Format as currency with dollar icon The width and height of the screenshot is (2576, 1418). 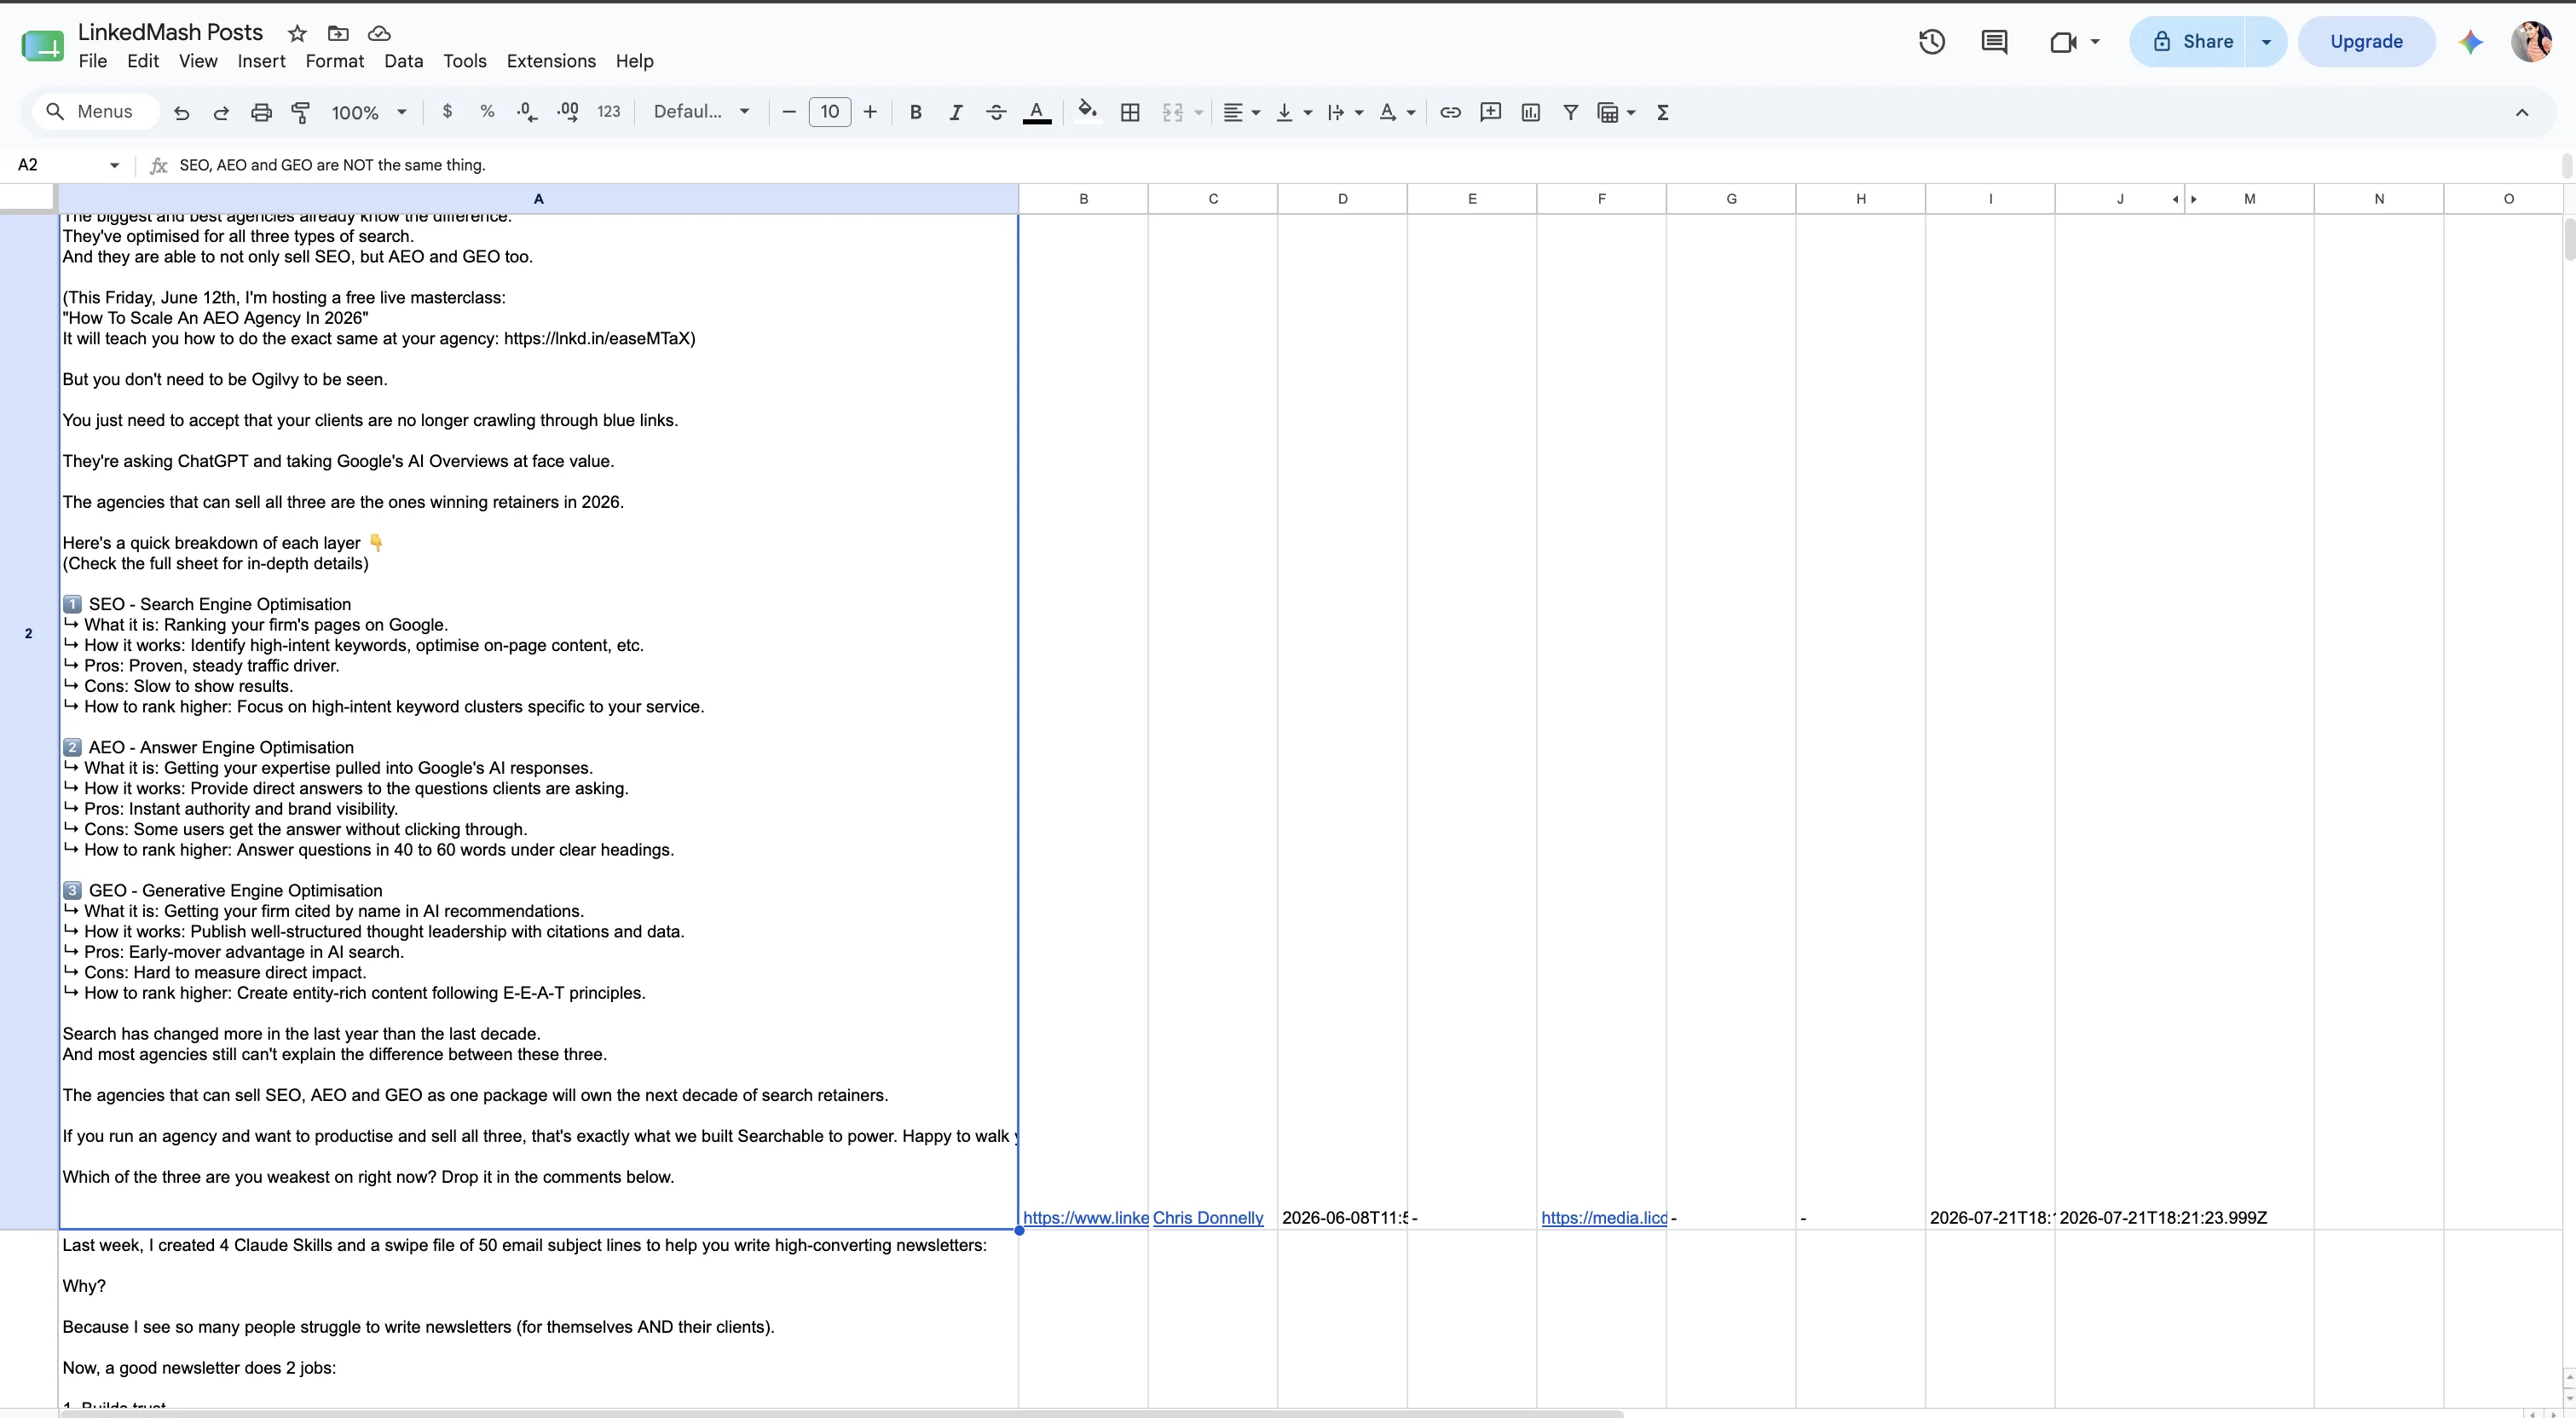click(x=447, y=112)
